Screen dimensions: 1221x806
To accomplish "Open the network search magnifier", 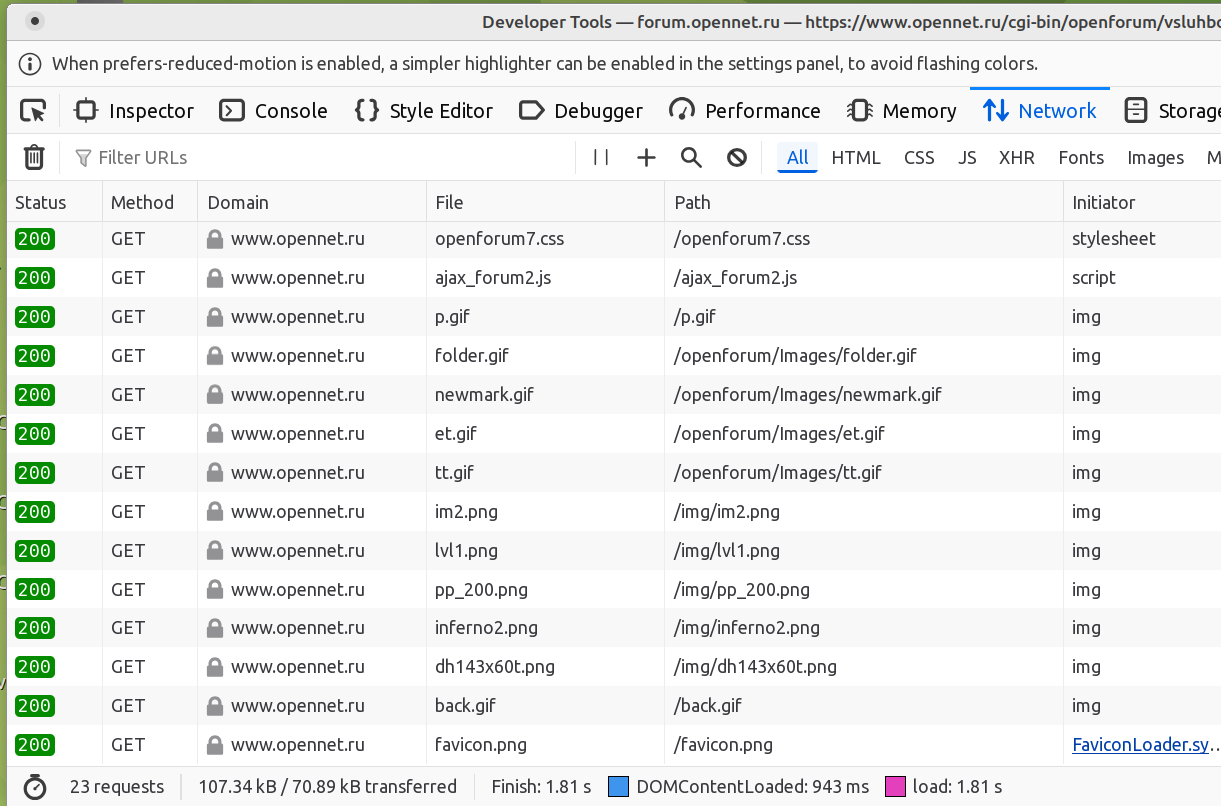I will click(x=691, y=157).
